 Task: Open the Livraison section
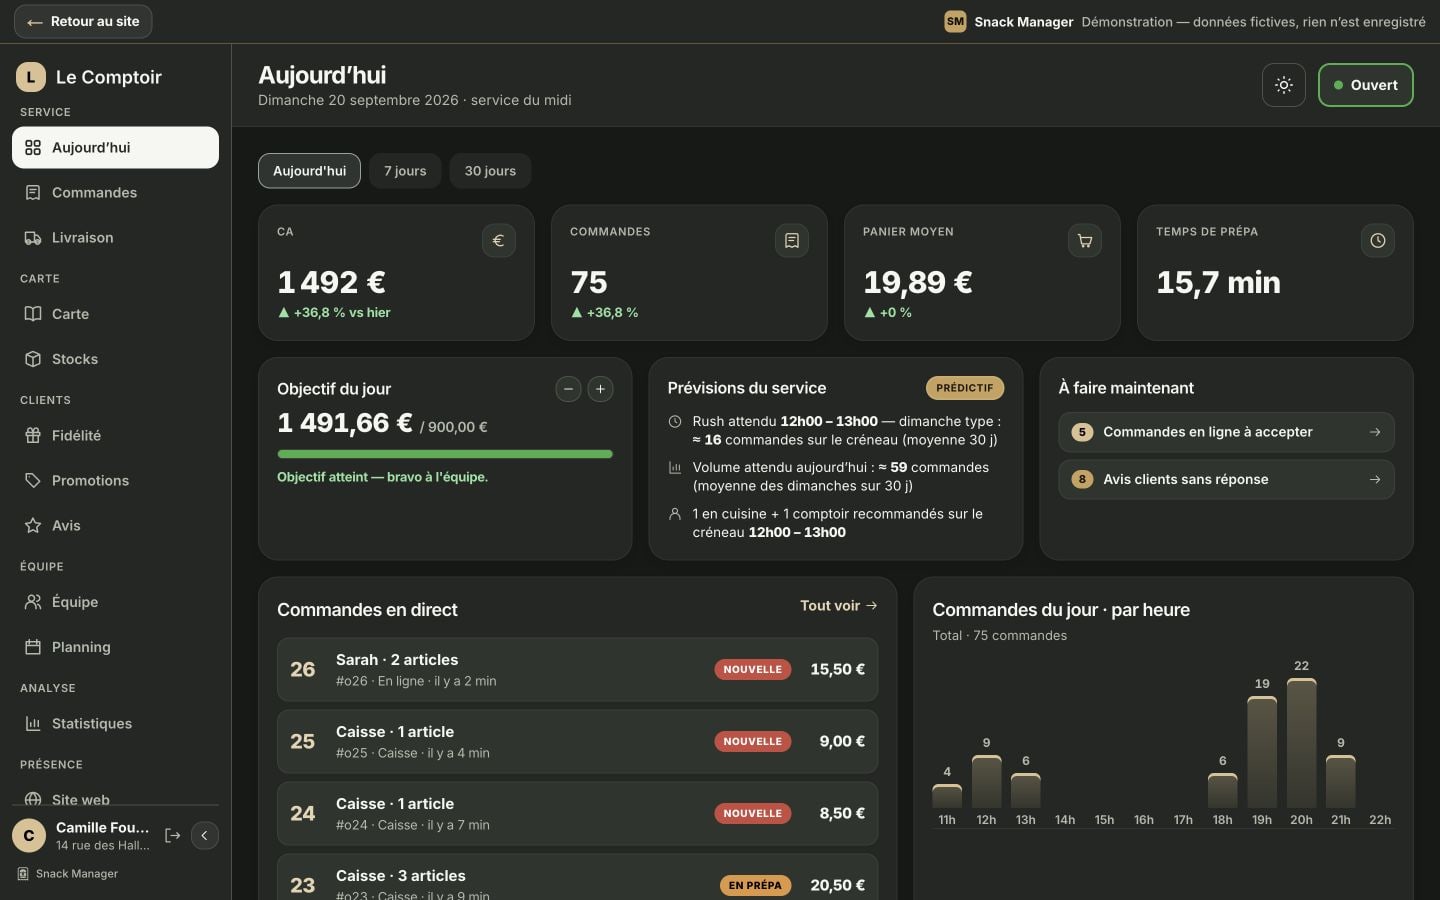point(115,238)
